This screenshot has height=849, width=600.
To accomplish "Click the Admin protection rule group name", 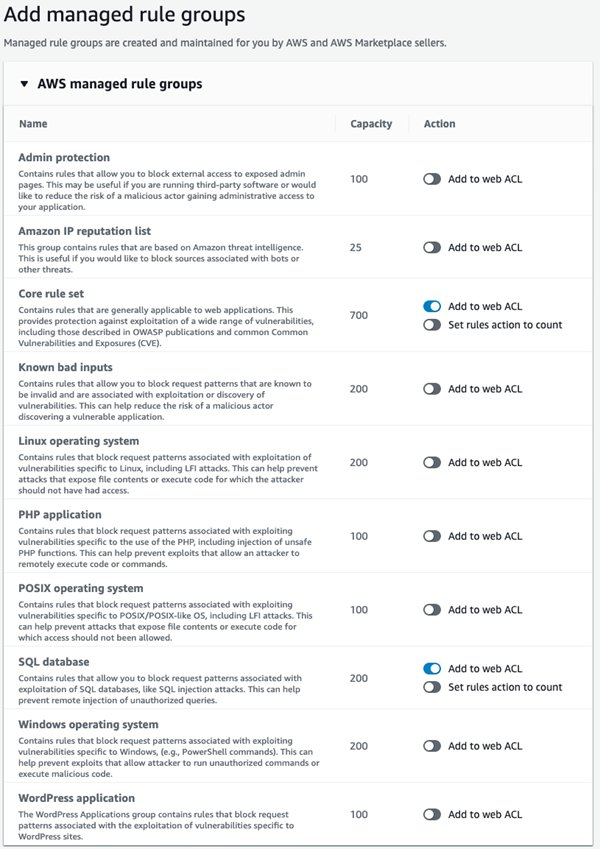I will point(64,157).
